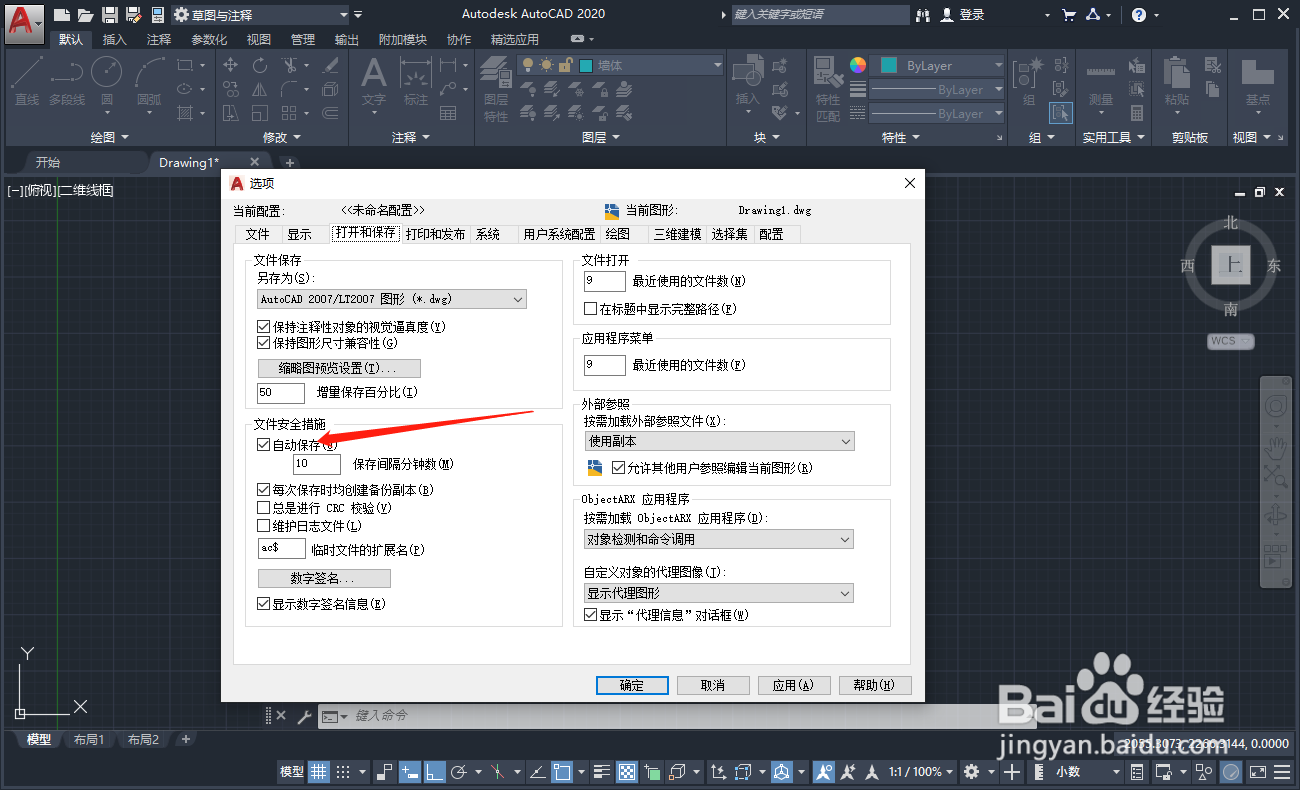Toggle 允许其他用户参照编辑当前图形 checkbox
The height and width of the screenshot is (790, 1300).
point(618,467)
